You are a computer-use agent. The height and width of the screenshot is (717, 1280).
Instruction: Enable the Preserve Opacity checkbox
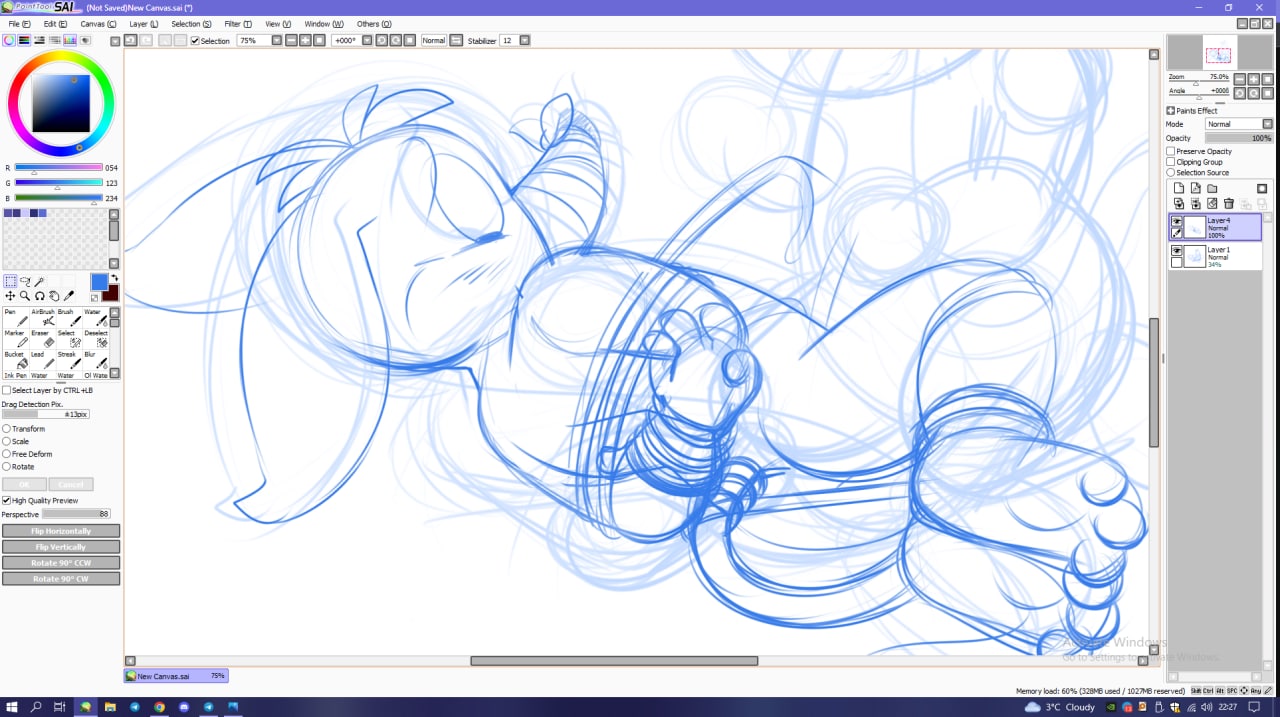(1171, 152)
